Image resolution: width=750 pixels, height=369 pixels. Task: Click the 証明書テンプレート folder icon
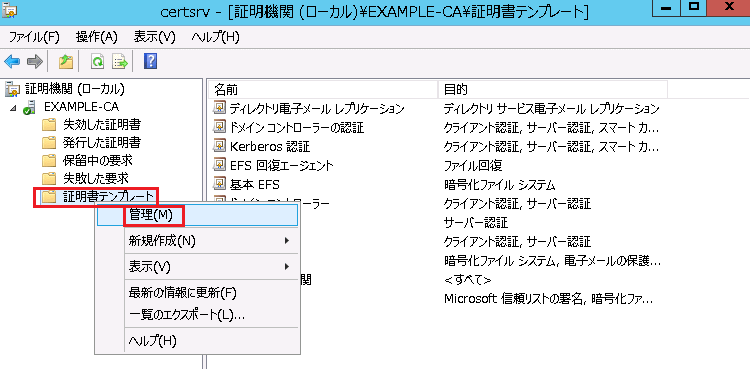(49, 197)
